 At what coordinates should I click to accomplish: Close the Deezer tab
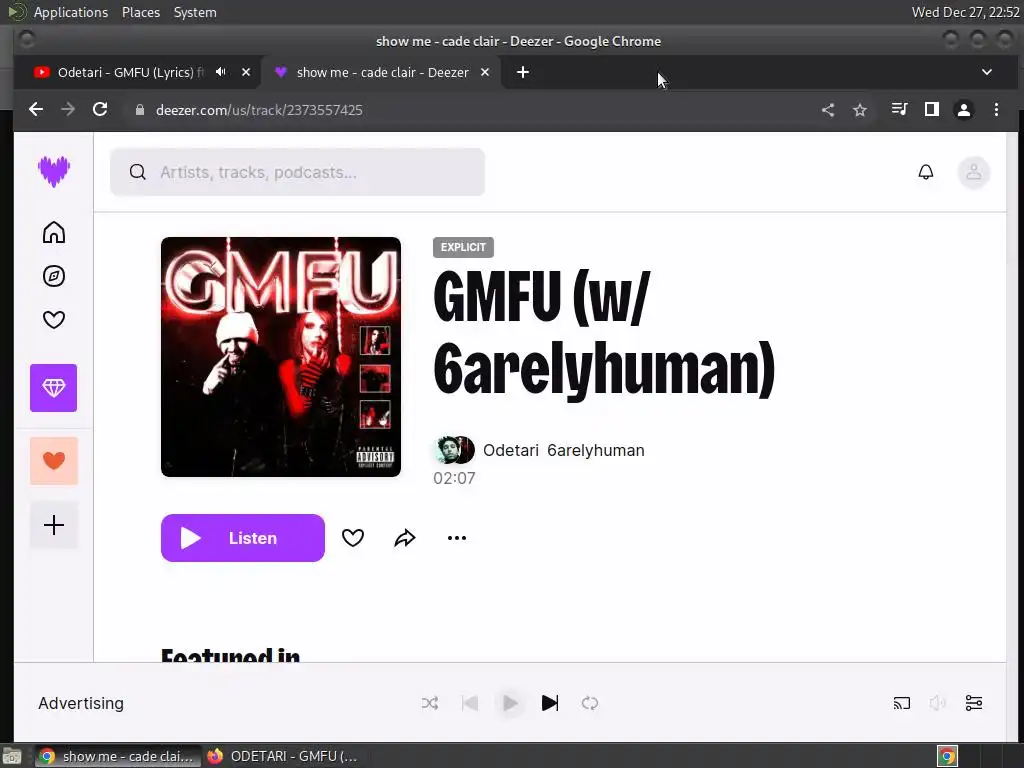485,72
